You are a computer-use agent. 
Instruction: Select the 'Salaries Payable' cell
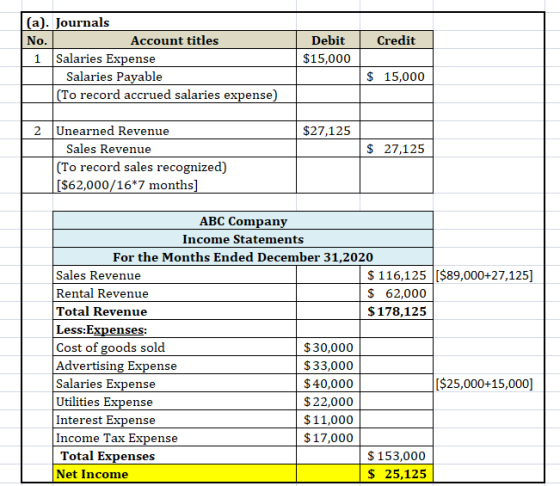[x=175, y=76]
